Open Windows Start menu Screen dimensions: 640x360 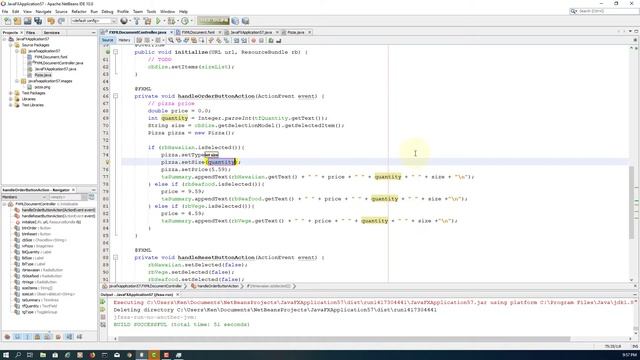click(6, 355)
